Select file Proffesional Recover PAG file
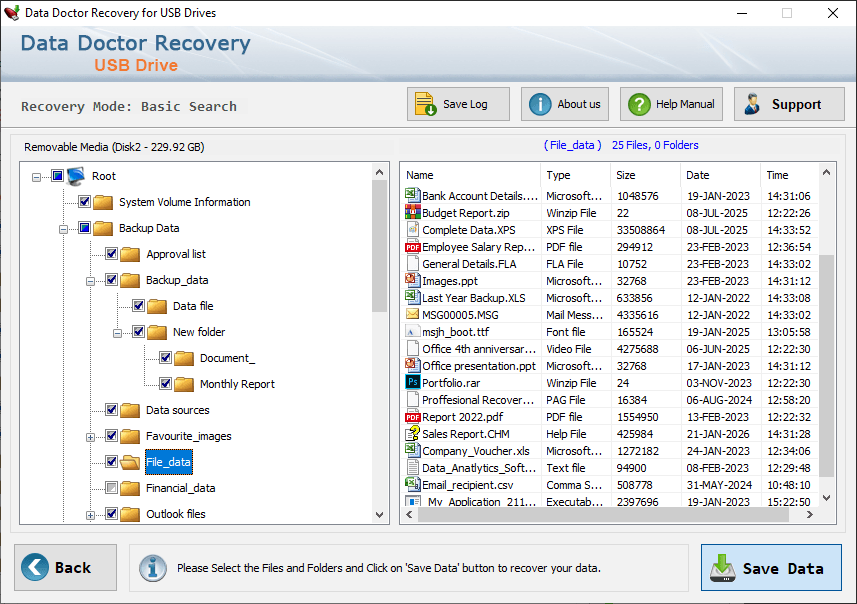857x604 pixels. 478,400
